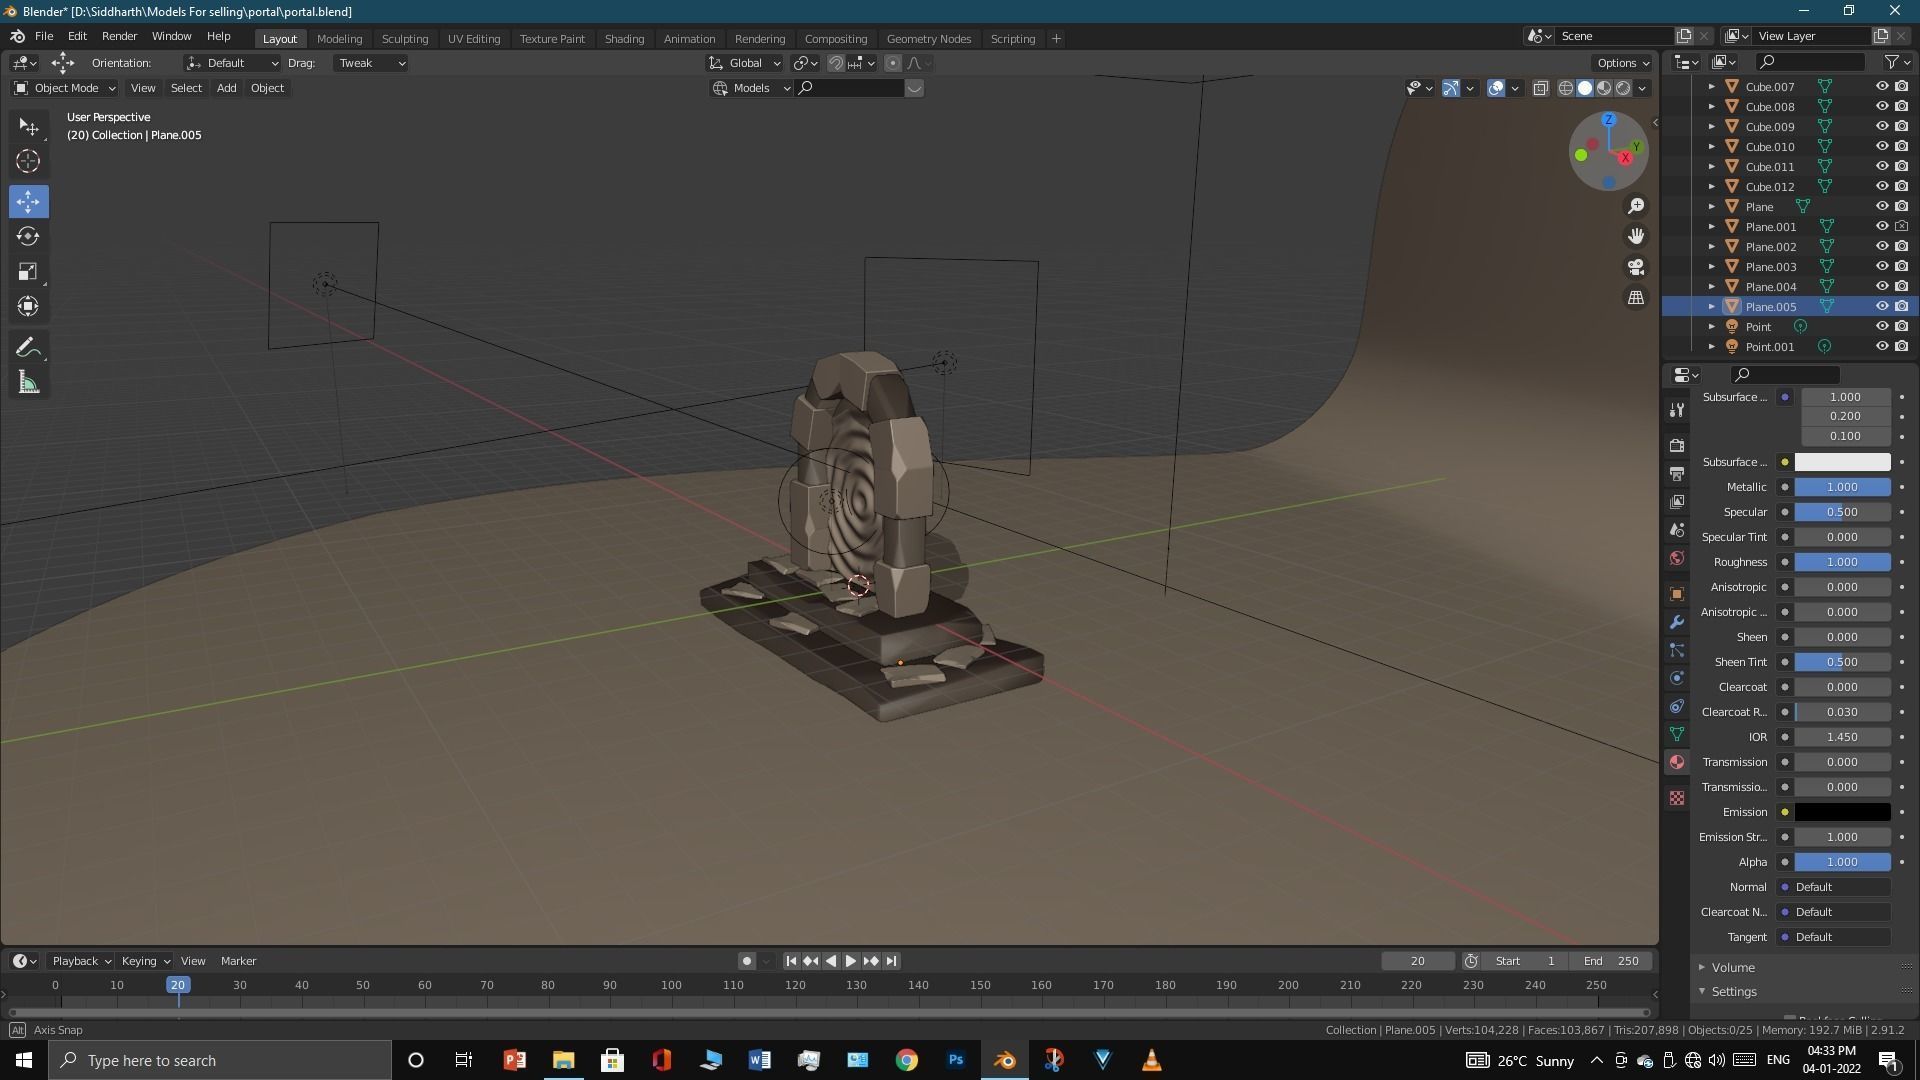Open the World properties tab

pos(1677,558)
